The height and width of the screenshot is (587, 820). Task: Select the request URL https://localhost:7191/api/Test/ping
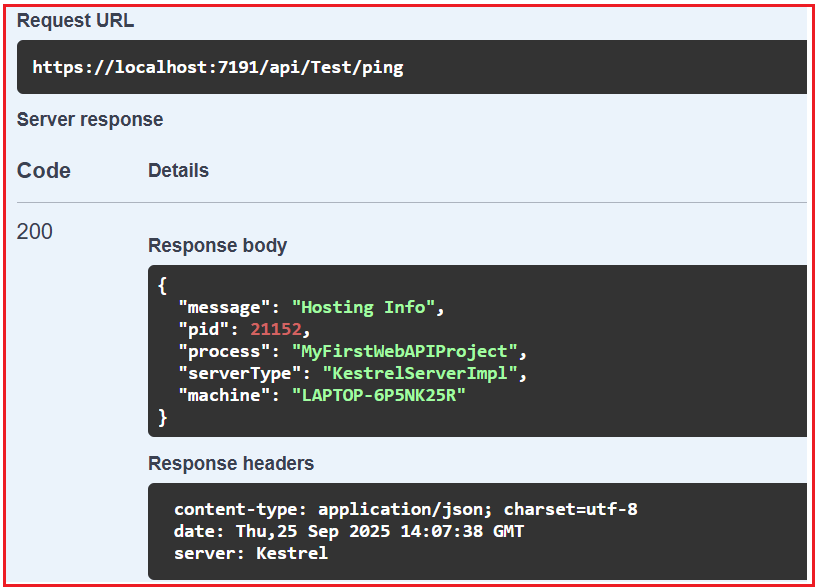coord(218,67)
